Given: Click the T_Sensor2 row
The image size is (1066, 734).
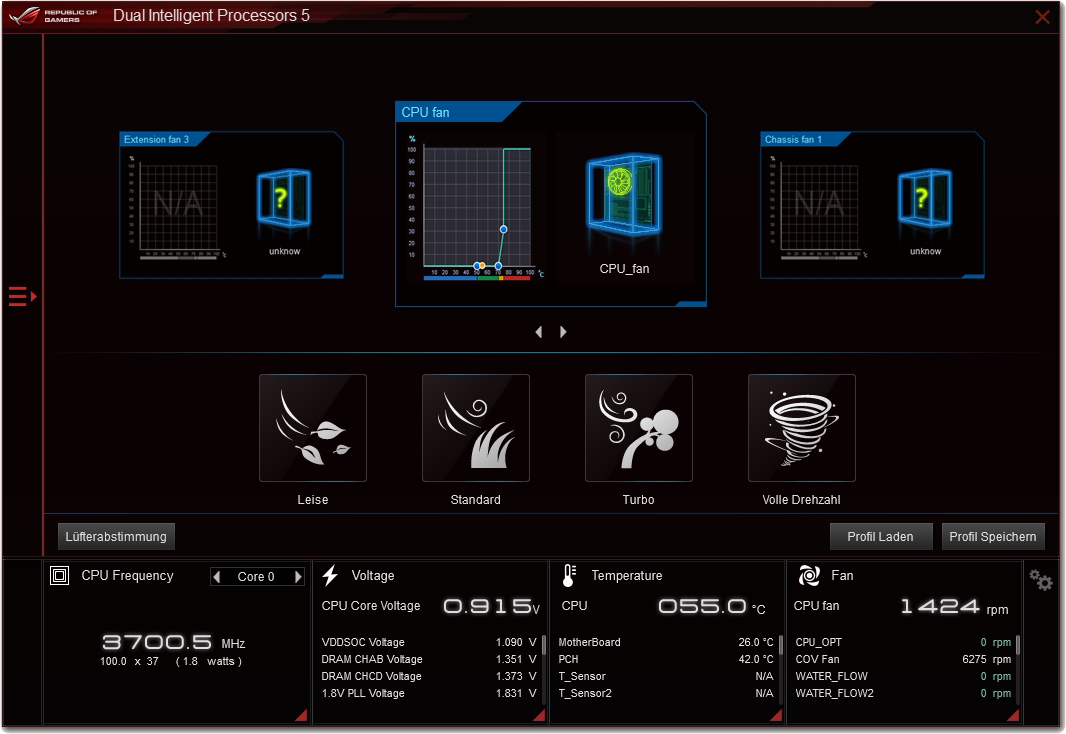Looking at the screenshot, I should [x=666, y=693].
